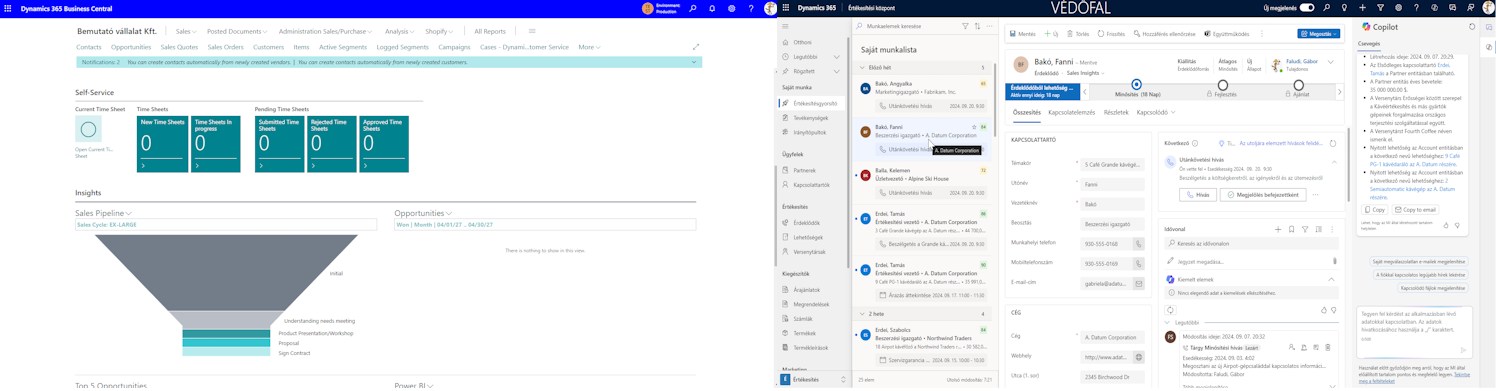Open the New Time Sheets tile
This screenshot has width=1496, height=391.
coord(162,144)
